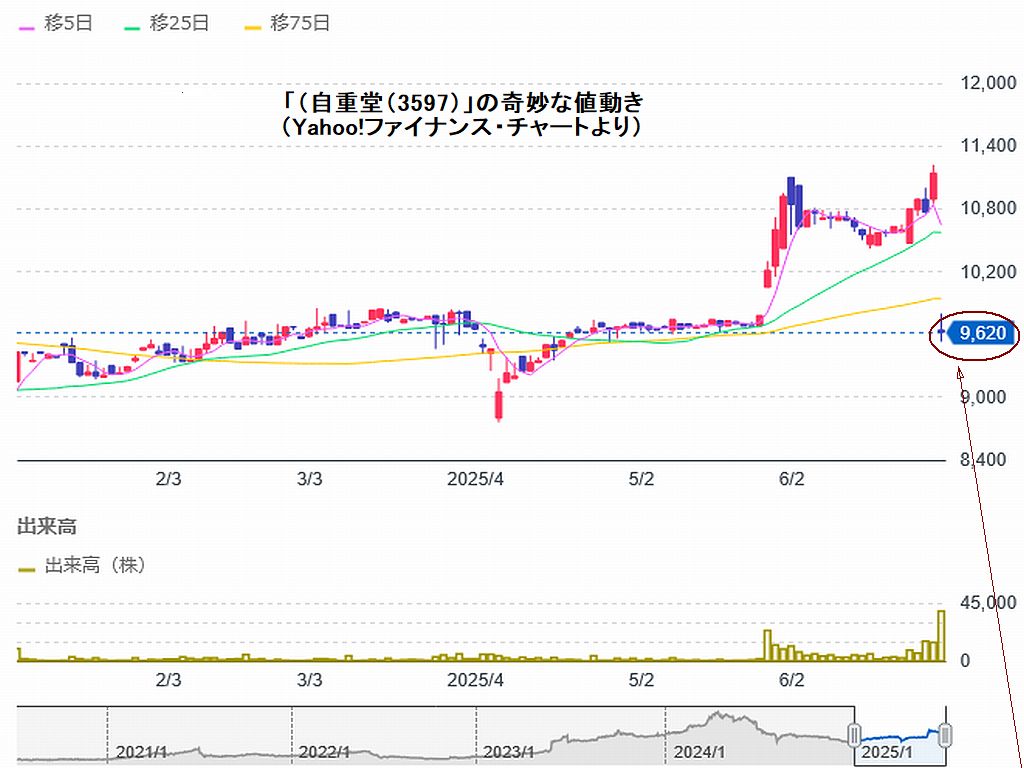The width and height of the screenshot is (1024, 768).
Task: Click the 5/2 date label under volume chart
Action: point(641,680)
